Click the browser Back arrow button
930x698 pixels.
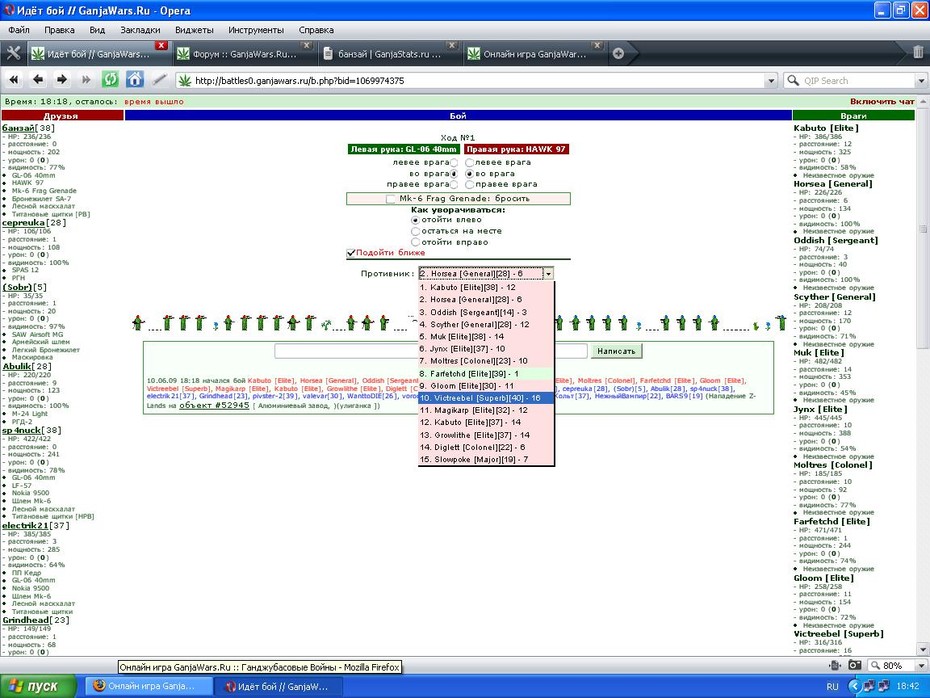(38, 79)
